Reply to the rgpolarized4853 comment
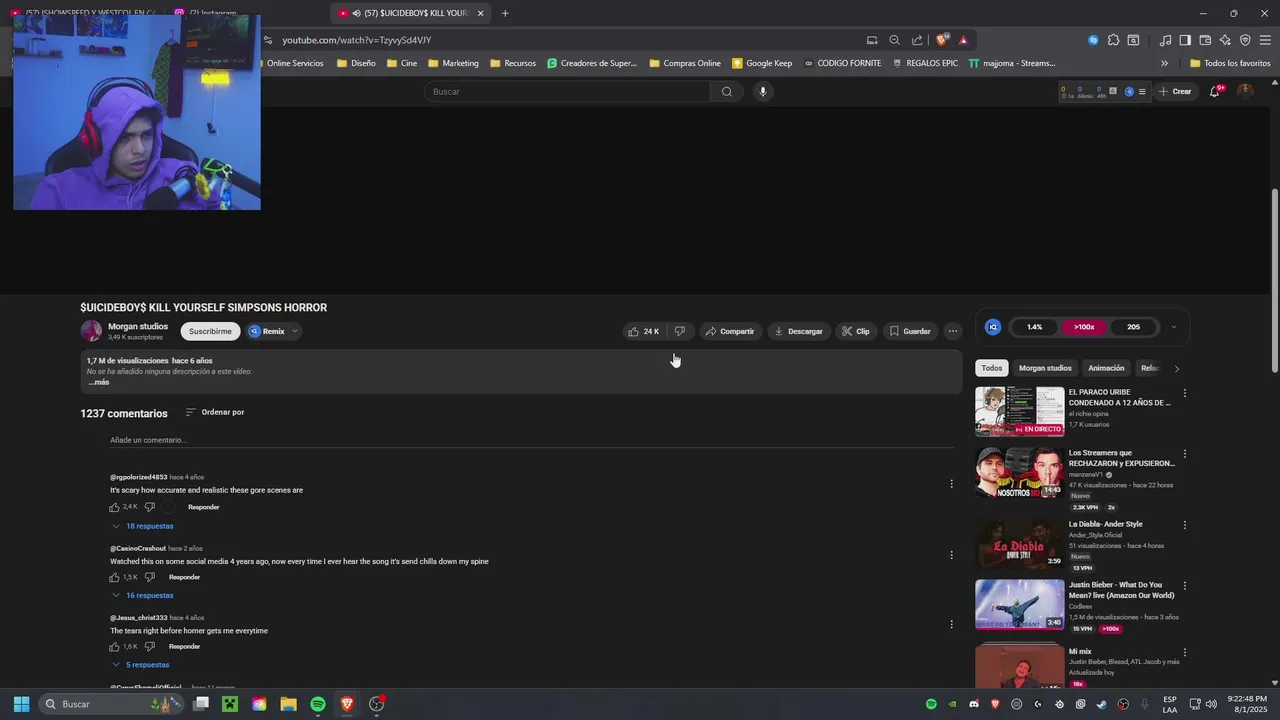The width and height of the screenshot is (1280, 720). pos(203,507)
